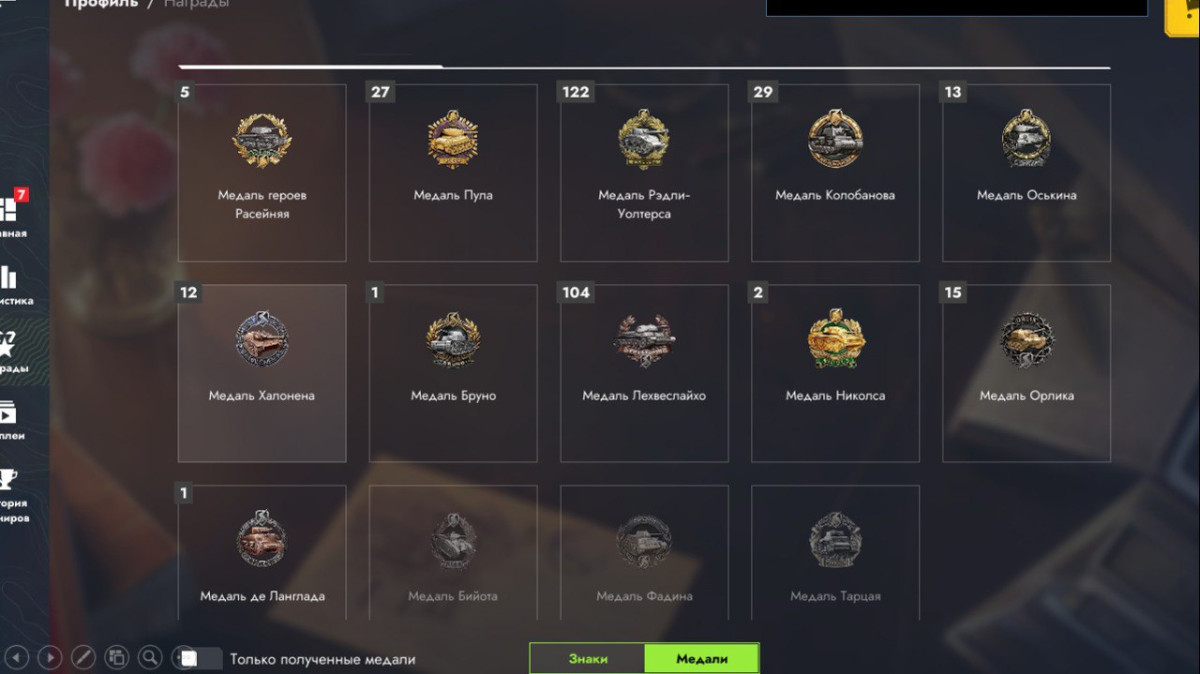Select the Медаль Лехвеслайхо medal
Image resolution: width=1200 pixels, height=674 pixels.
click(x=644, y=373)
